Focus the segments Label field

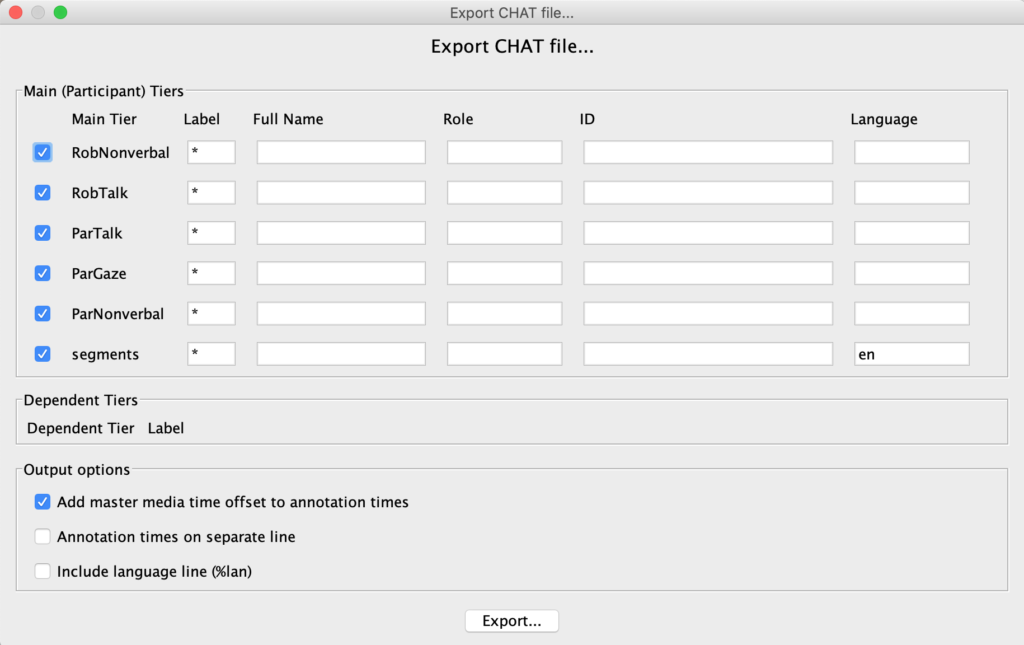pos(211,354)
